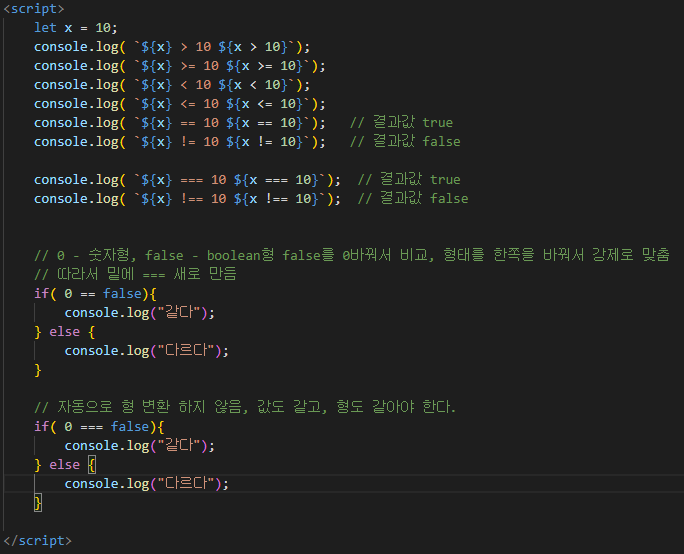Viewport: 684px width, 554px height.
Task: Click the comment '결과값 true' after x === 10
Action: coord(409,180)
